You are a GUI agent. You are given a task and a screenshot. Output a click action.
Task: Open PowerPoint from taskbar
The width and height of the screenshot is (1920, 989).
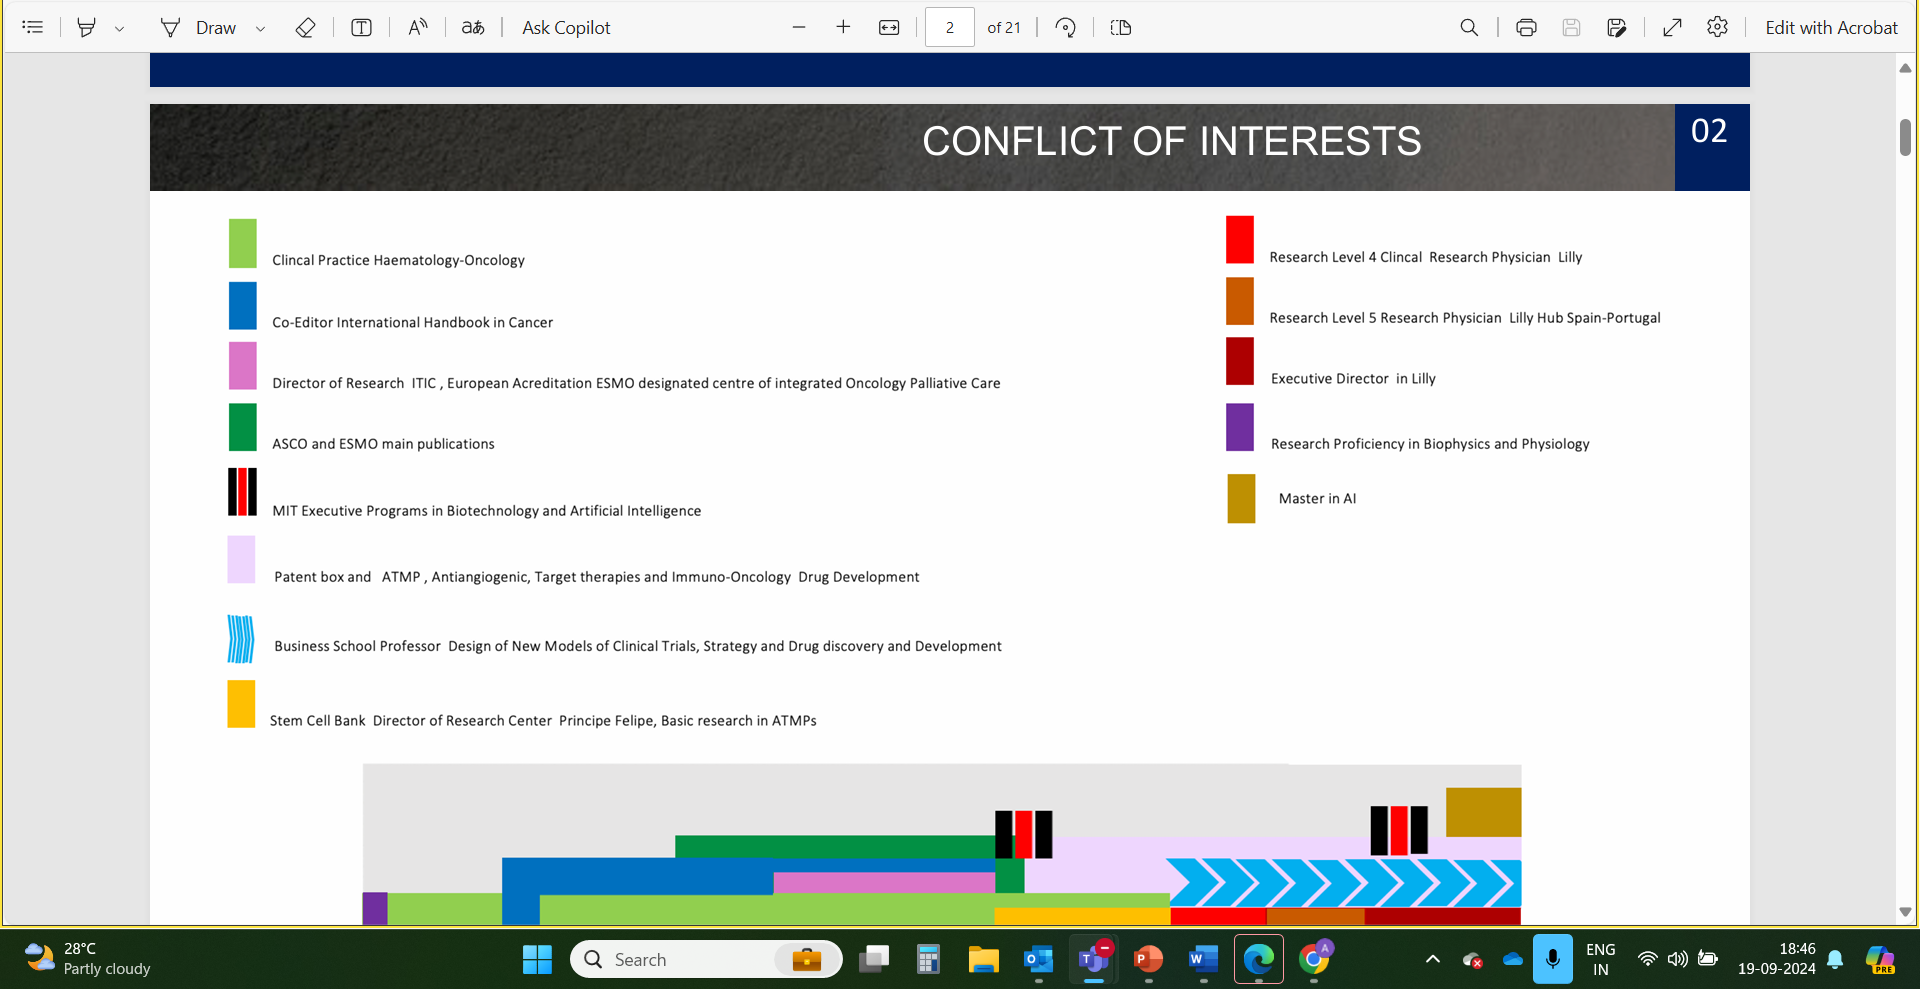[1148, 960]
